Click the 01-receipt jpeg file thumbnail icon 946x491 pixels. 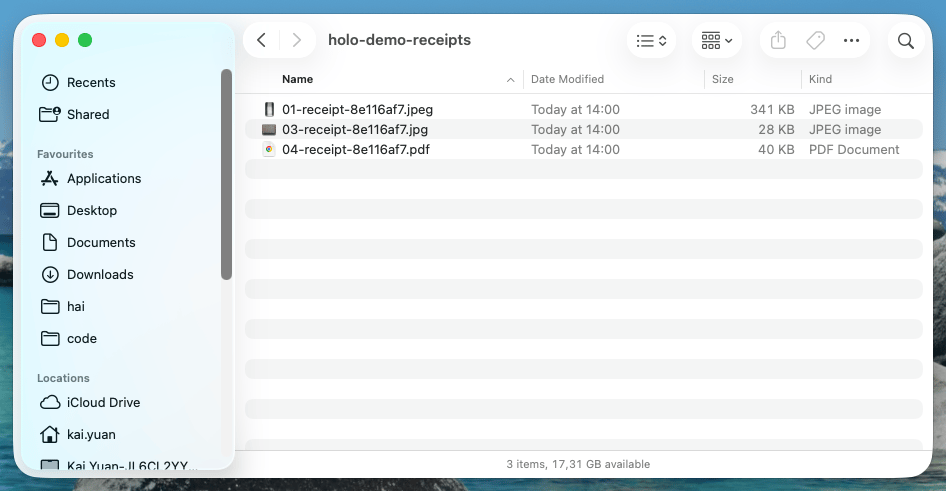click(269, 109)
